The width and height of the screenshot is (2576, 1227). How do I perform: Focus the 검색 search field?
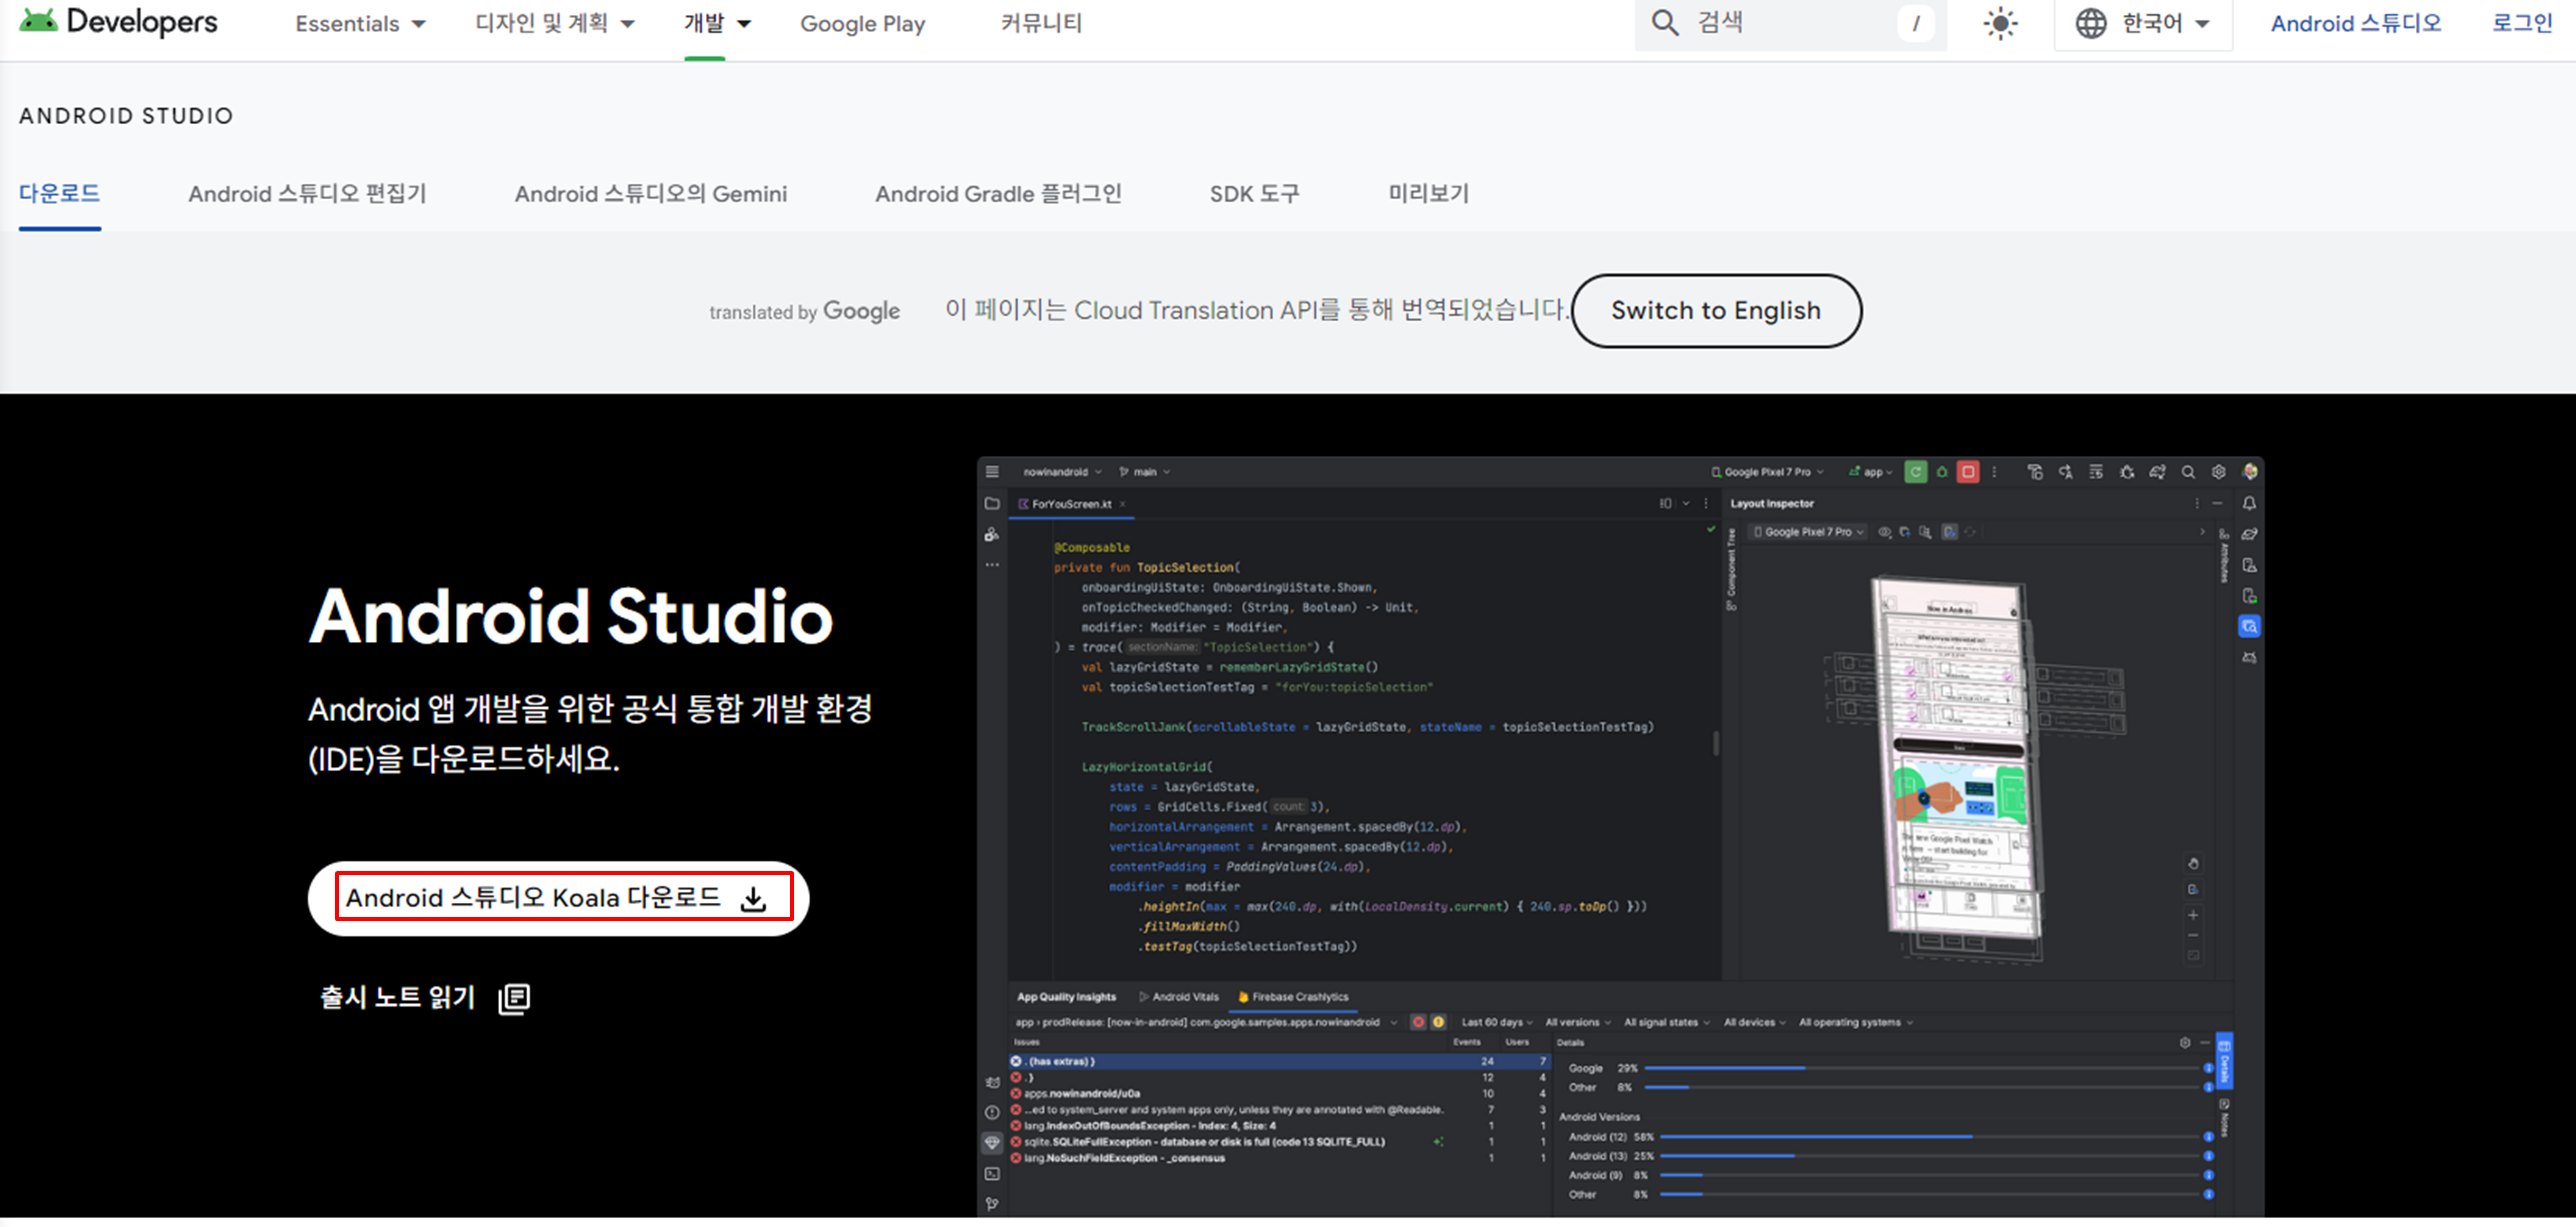point(1790,23)
